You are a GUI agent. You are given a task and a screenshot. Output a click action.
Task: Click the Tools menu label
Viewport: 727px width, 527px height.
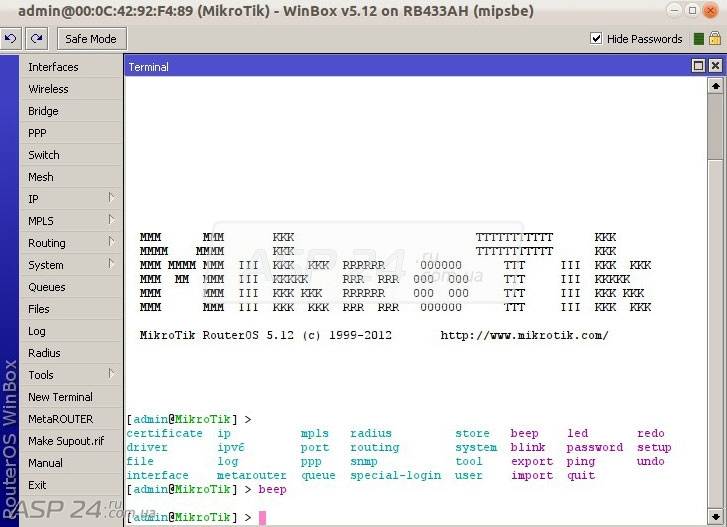pos(41,375)
